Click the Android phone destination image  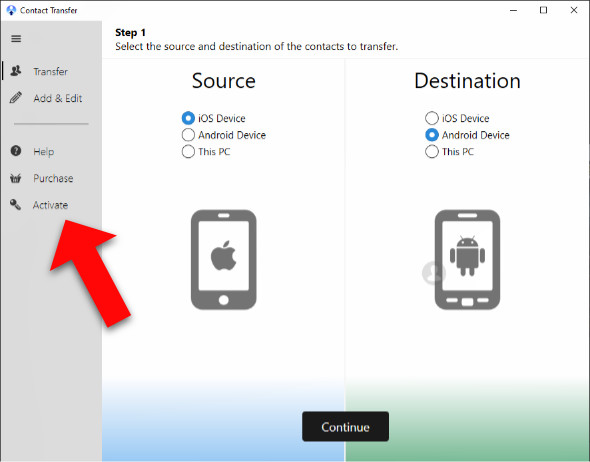467,260
